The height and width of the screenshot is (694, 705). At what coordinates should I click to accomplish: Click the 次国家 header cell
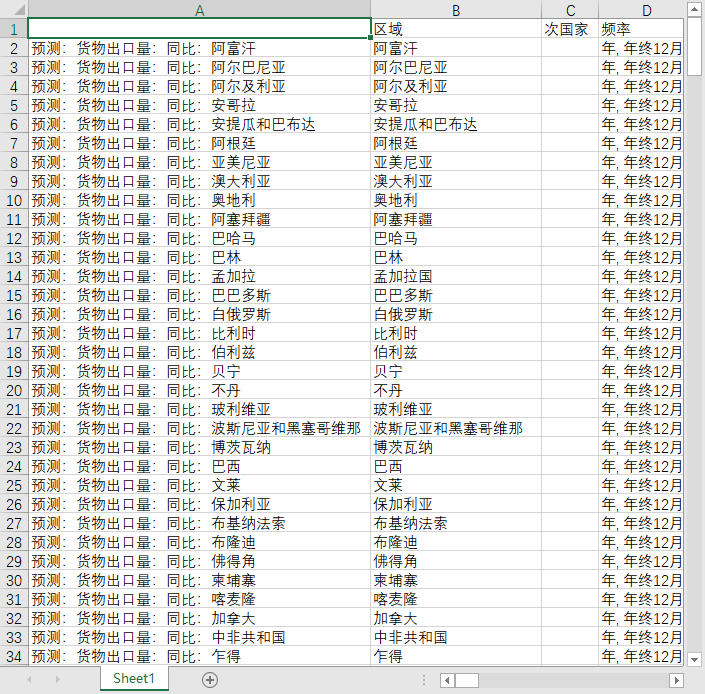(x=570, y=29)
